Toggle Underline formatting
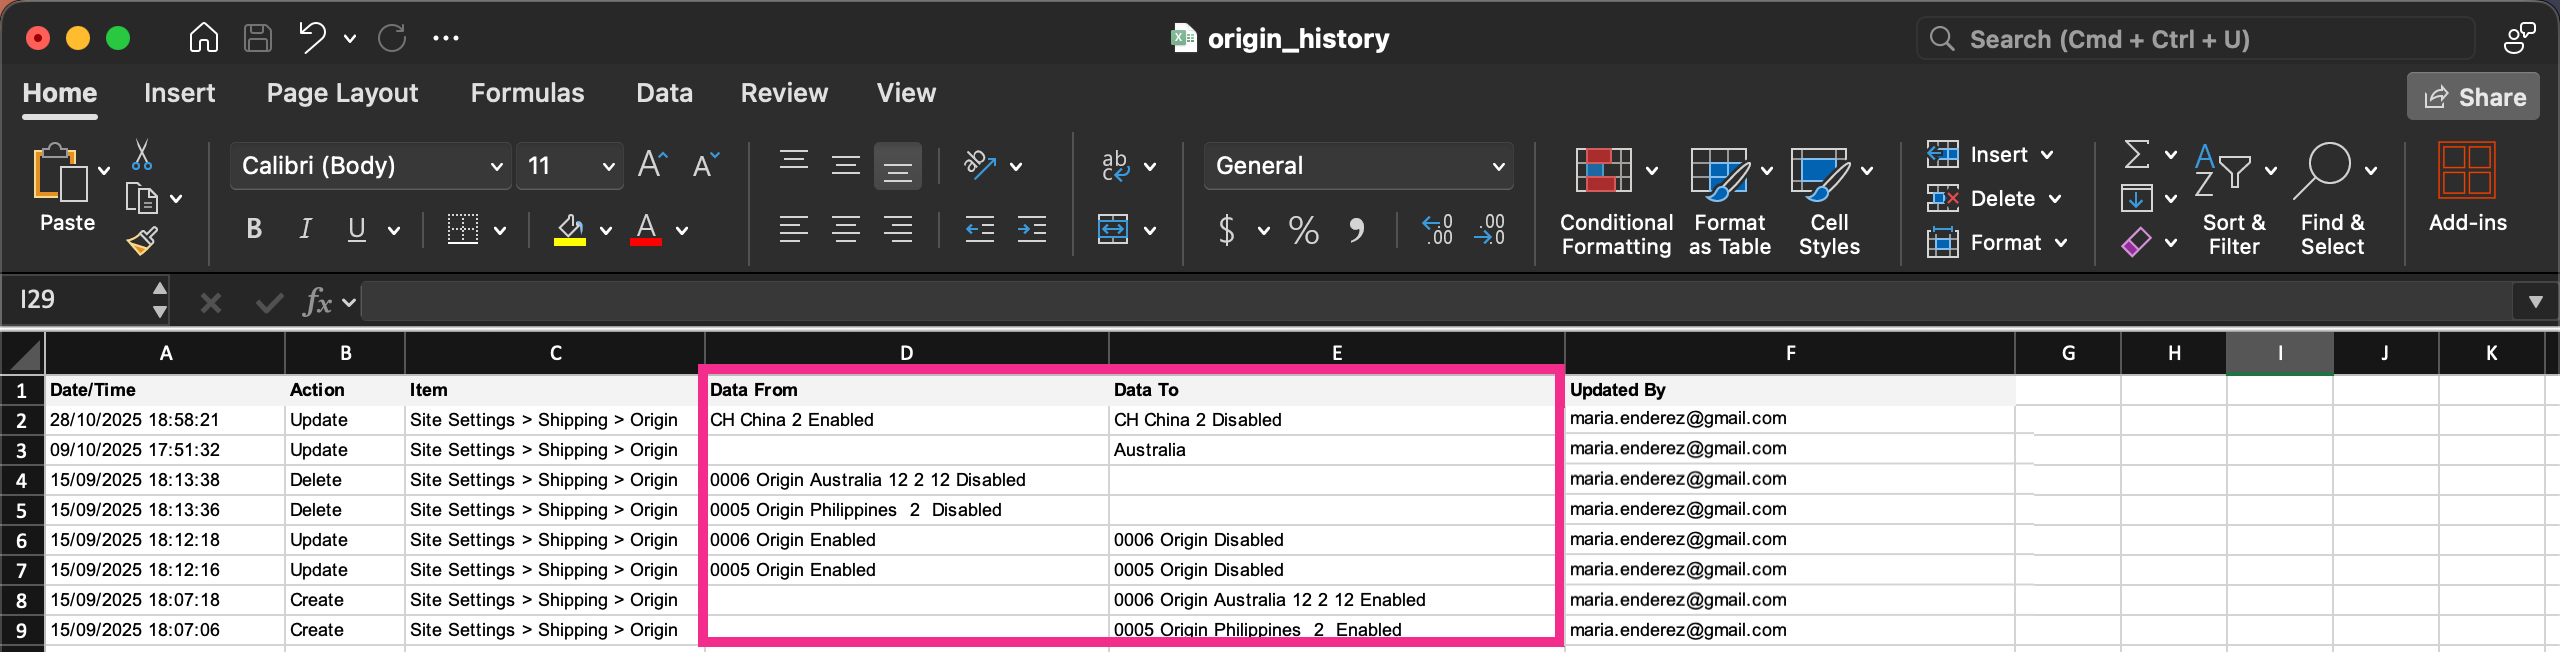The image size is (2560, 652). tap(356, 230)
